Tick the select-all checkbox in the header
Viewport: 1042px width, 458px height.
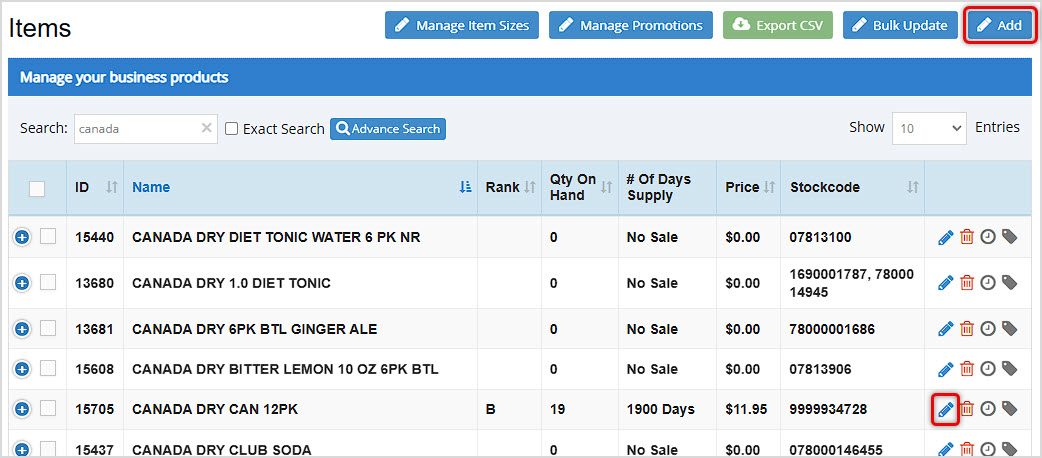37,189
